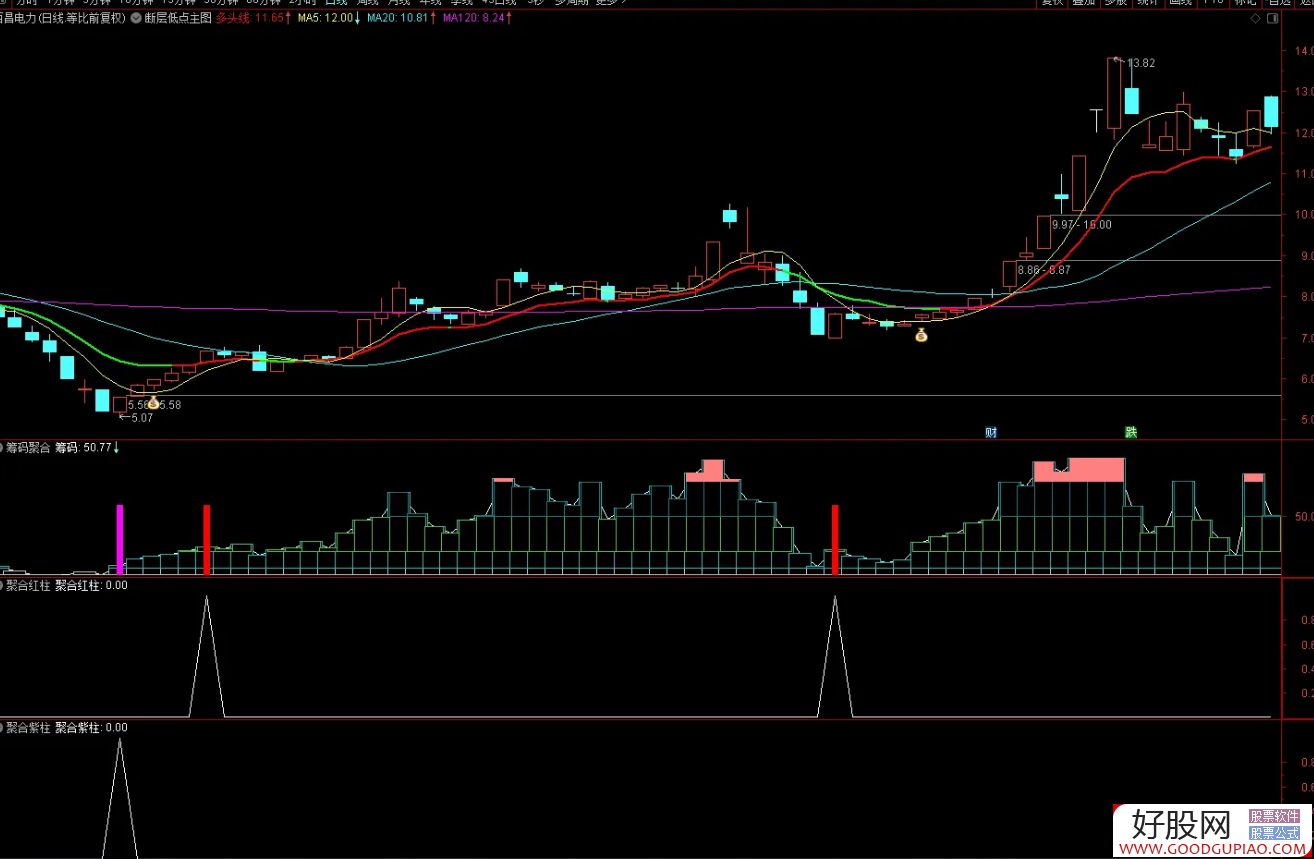Click the first white spike in 聚合红柱 panel
This screenshot has height=859, width=1314.
(207, 656)
